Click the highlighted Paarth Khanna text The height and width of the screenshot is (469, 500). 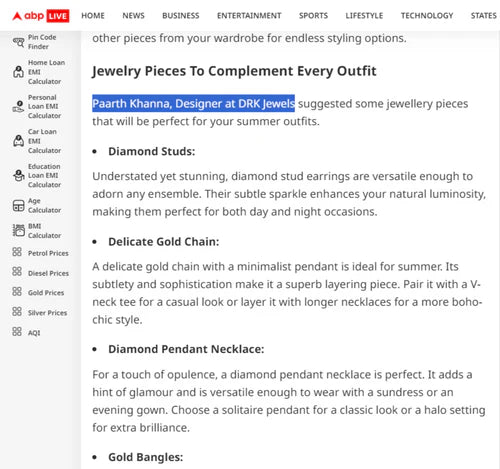tap(193, 104)
